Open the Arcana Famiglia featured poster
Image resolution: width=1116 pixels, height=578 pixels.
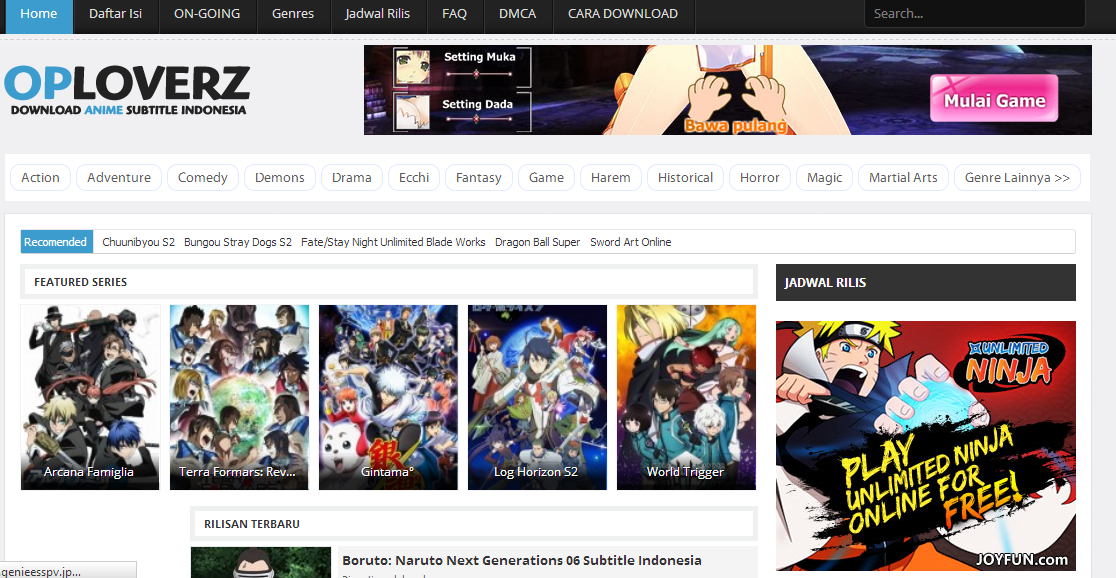pyautogui.click(x=90, y=397)
